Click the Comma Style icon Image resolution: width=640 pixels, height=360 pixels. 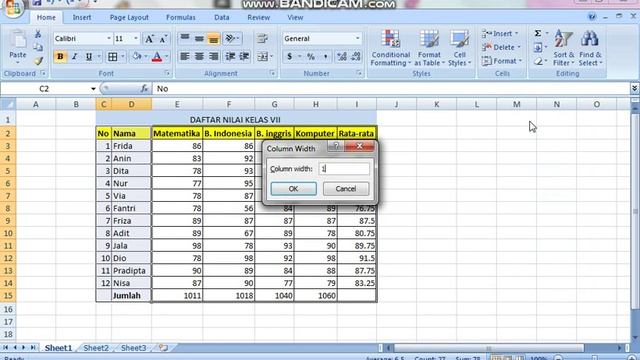pyautogui.click(x=325, y=56)
